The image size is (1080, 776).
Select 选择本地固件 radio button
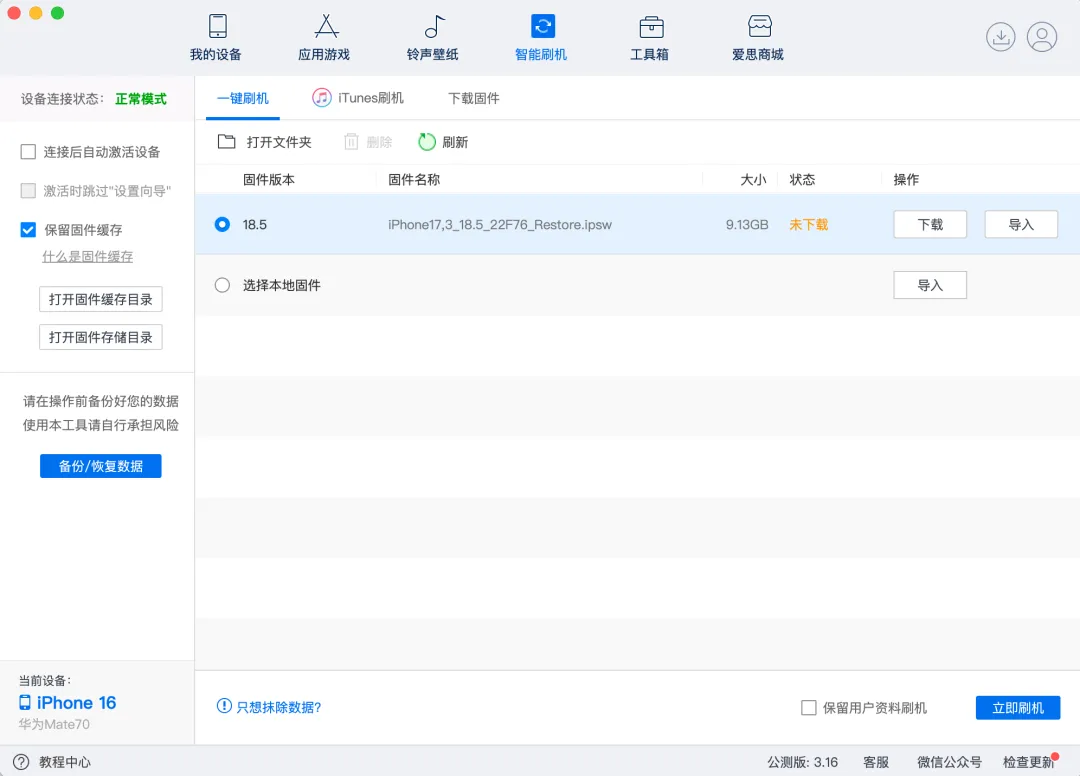222,285
